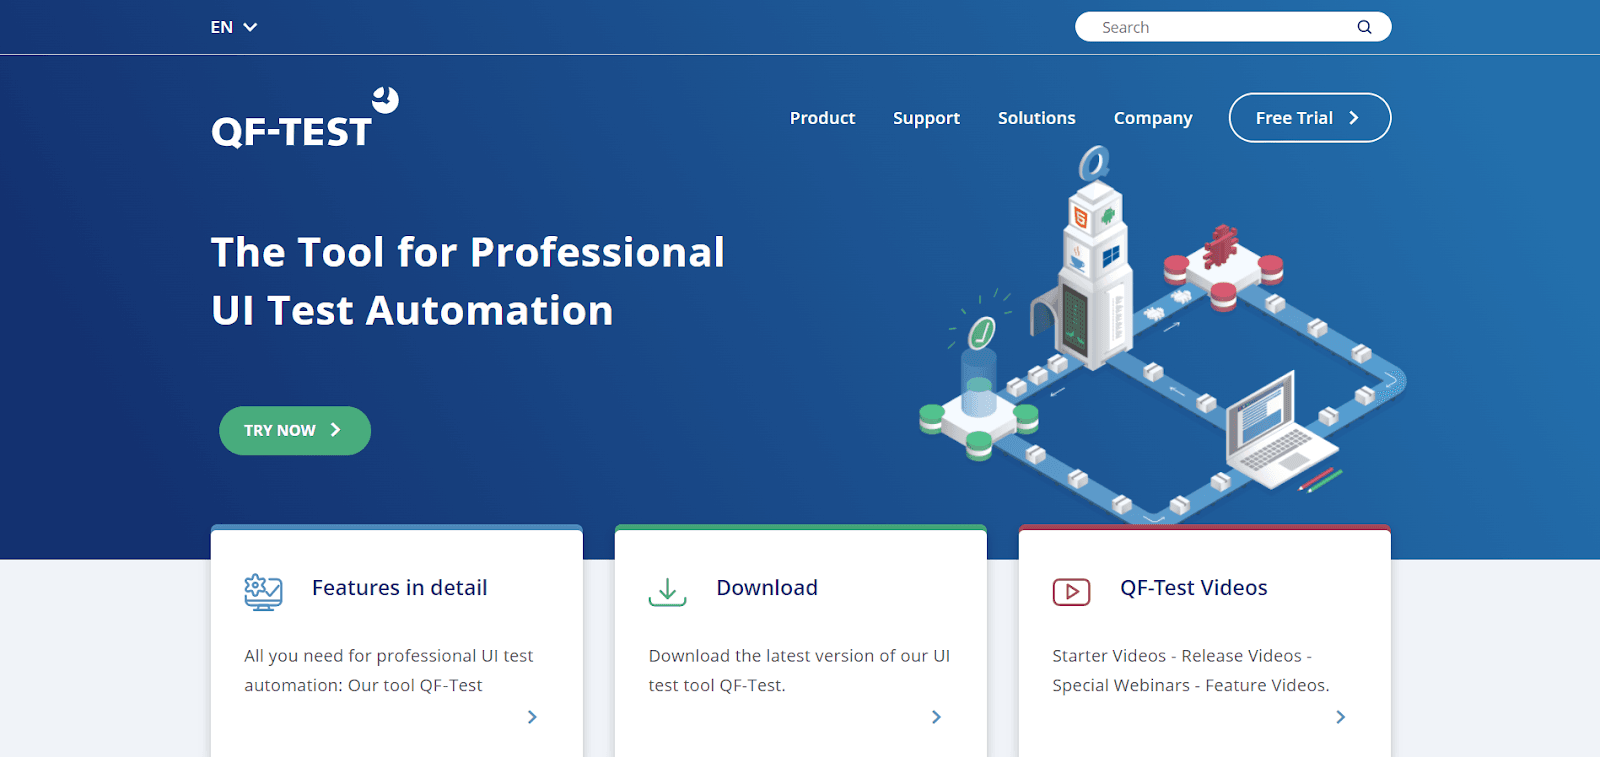1600x757 pixels.
Task: Click the arrow on the Download card
Action: pos(936,717)
